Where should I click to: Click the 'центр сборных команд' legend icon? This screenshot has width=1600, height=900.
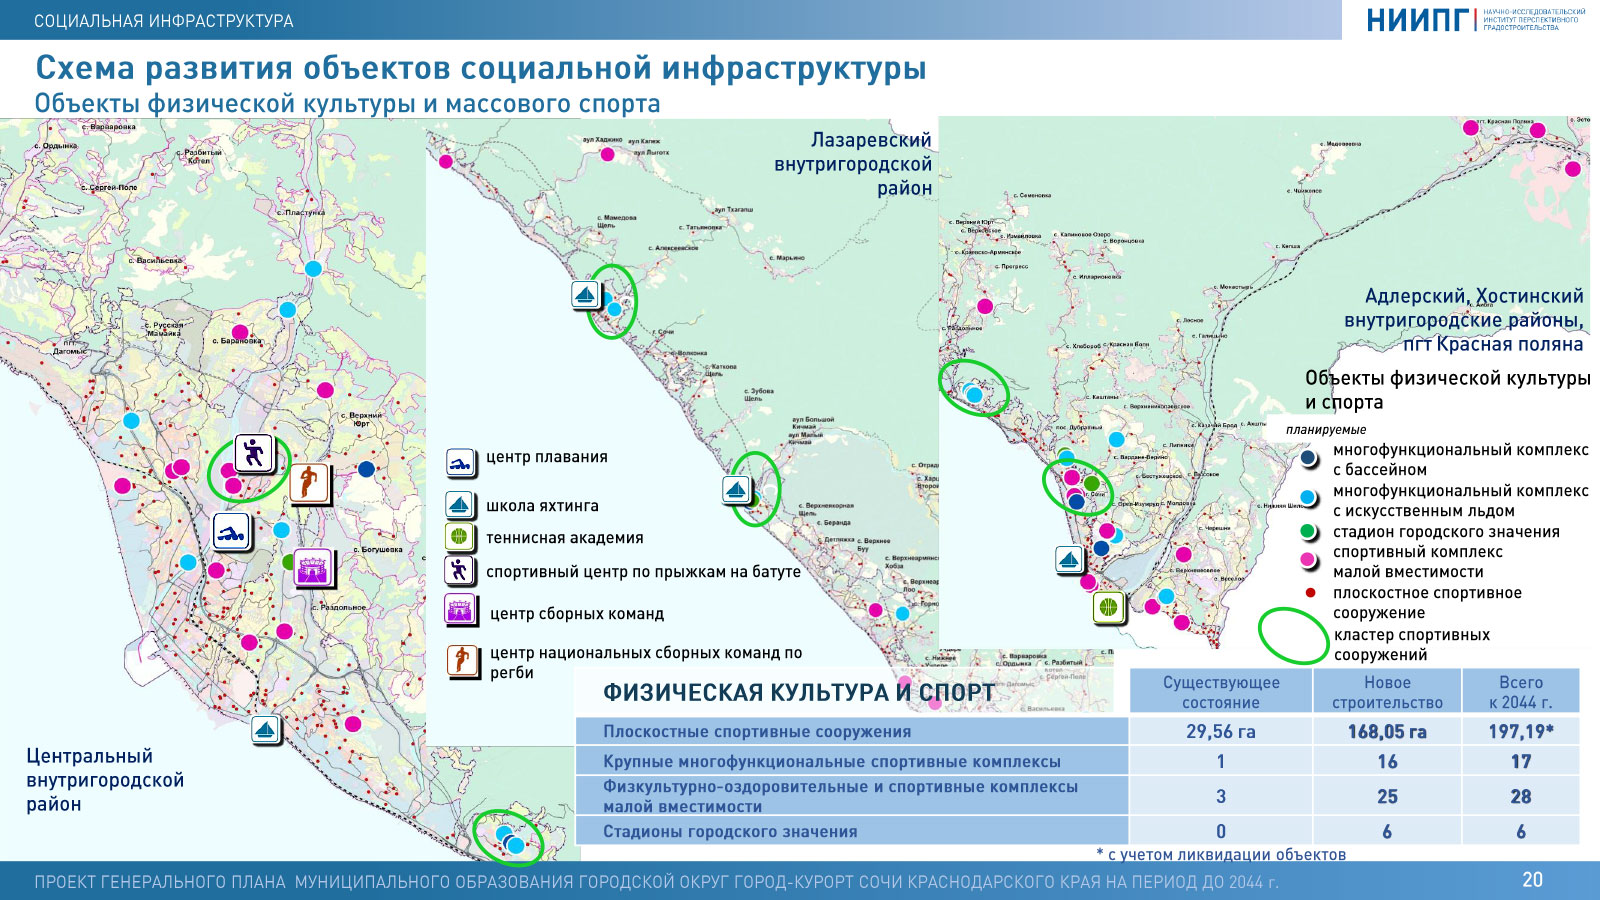pyautogui.click(x=461, y=610)
